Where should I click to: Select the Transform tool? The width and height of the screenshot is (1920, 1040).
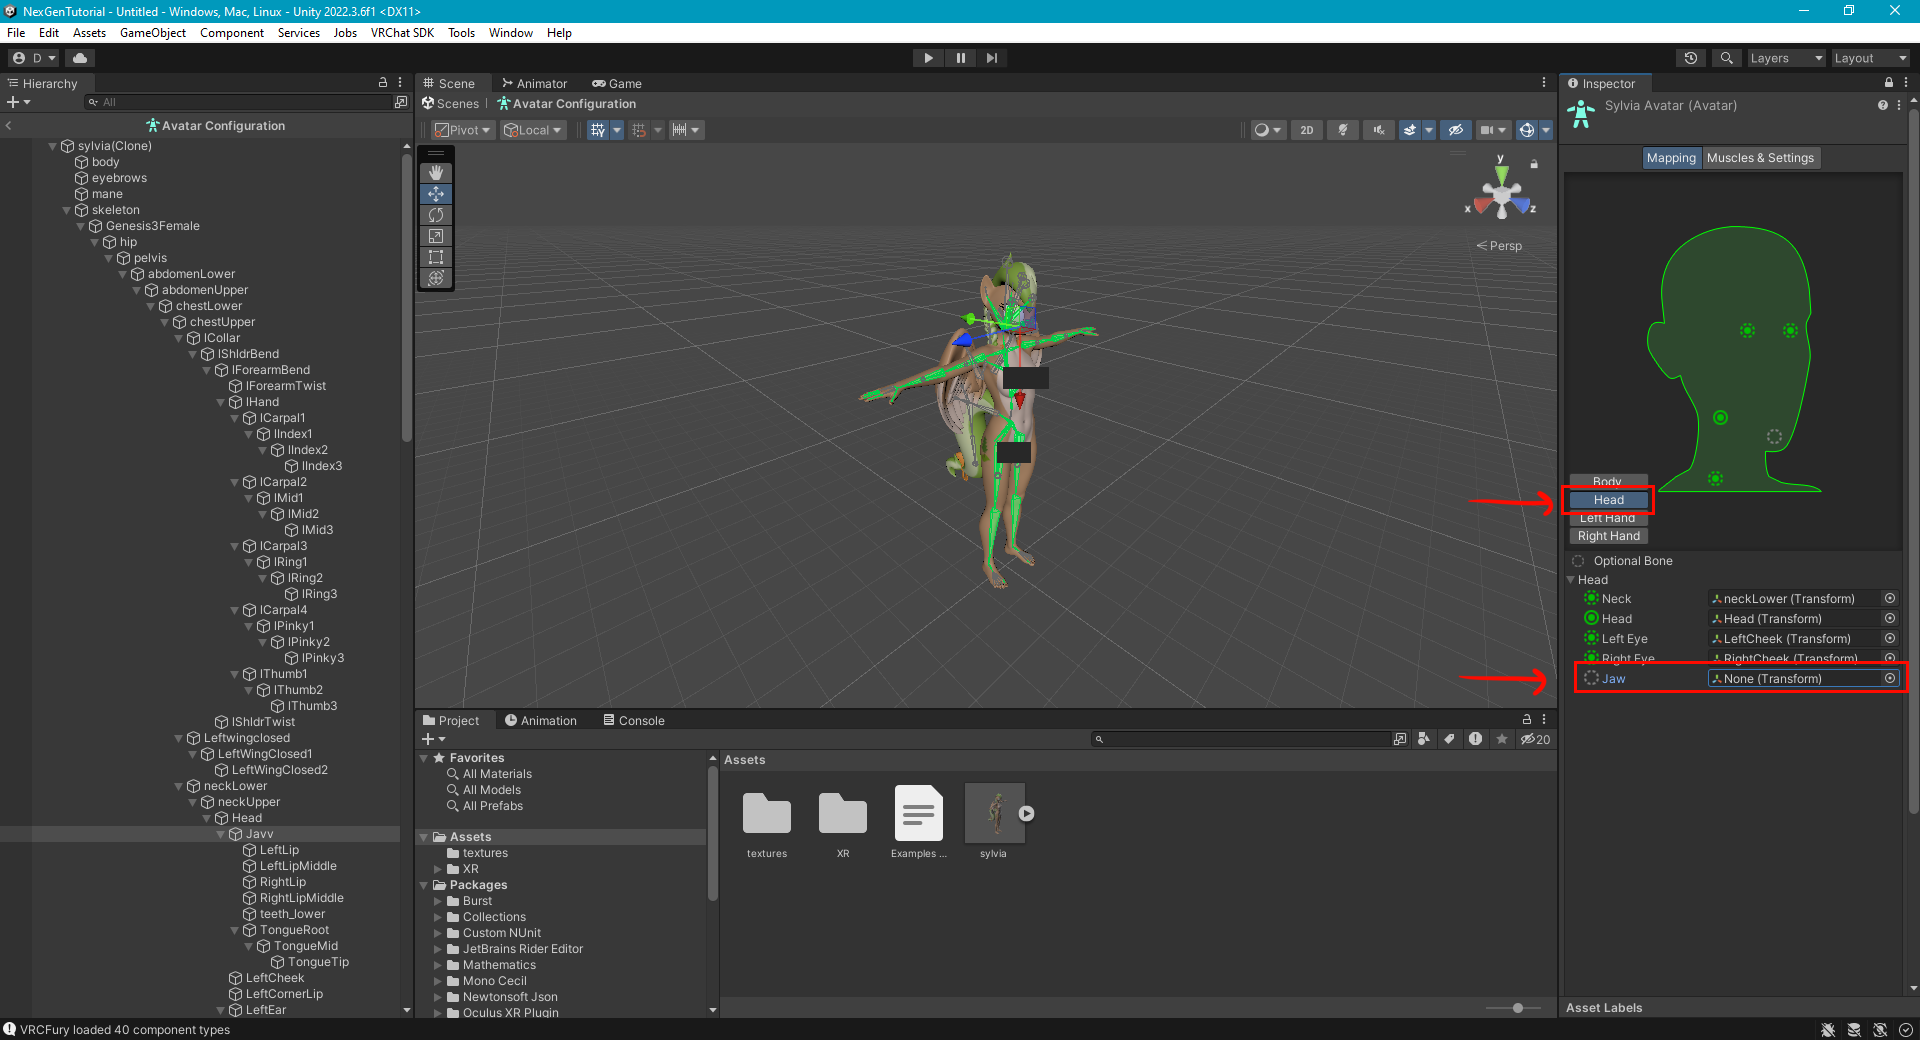coord(436,278)
